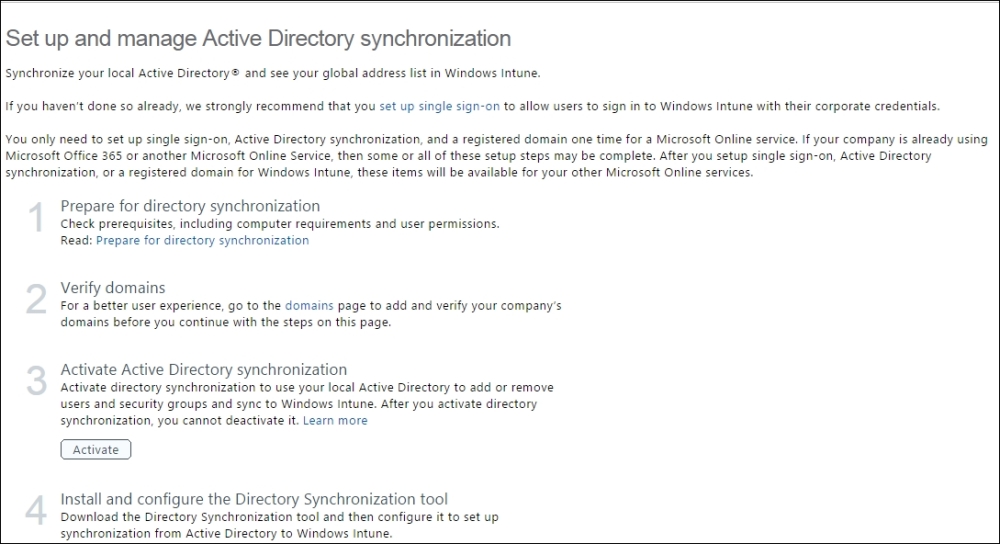Open the 'set up single sign-on' link
The width and height of the screenshot is (1000, 544).
(x=439, y=107)
